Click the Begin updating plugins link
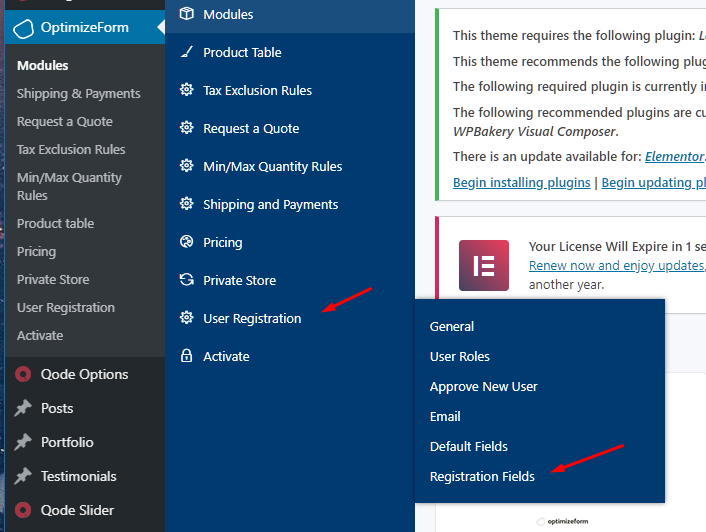 [x=653, y=183]
